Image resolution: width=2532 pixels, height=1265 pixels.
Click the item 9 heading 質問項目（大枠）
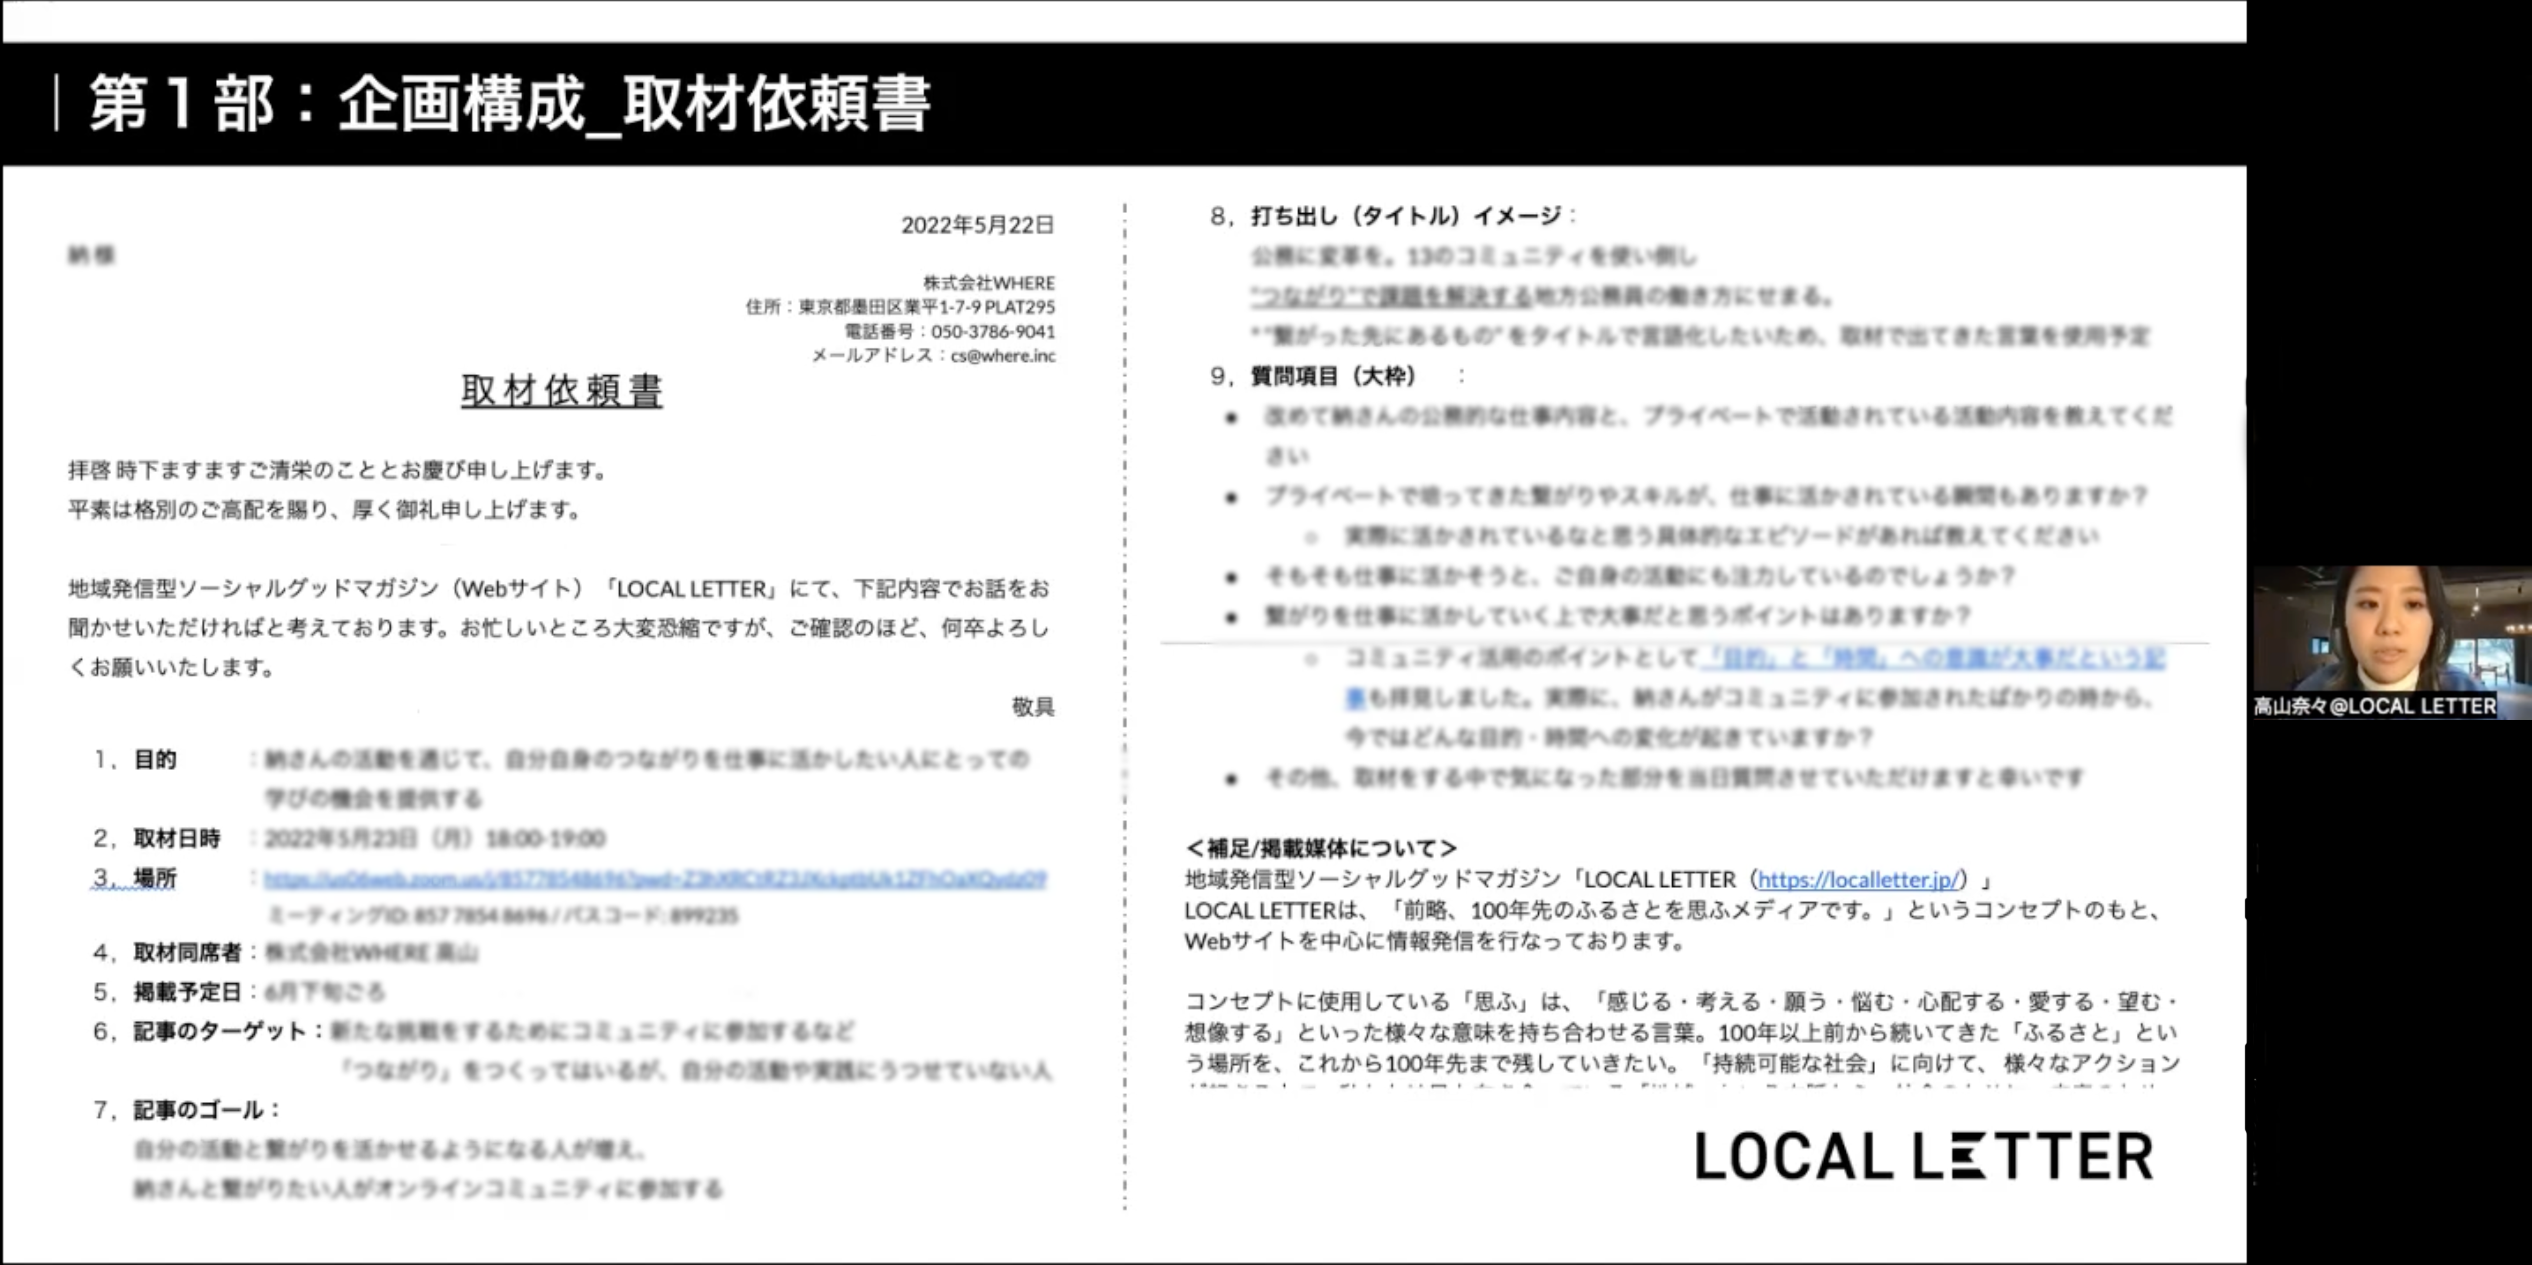point(1334,376)
